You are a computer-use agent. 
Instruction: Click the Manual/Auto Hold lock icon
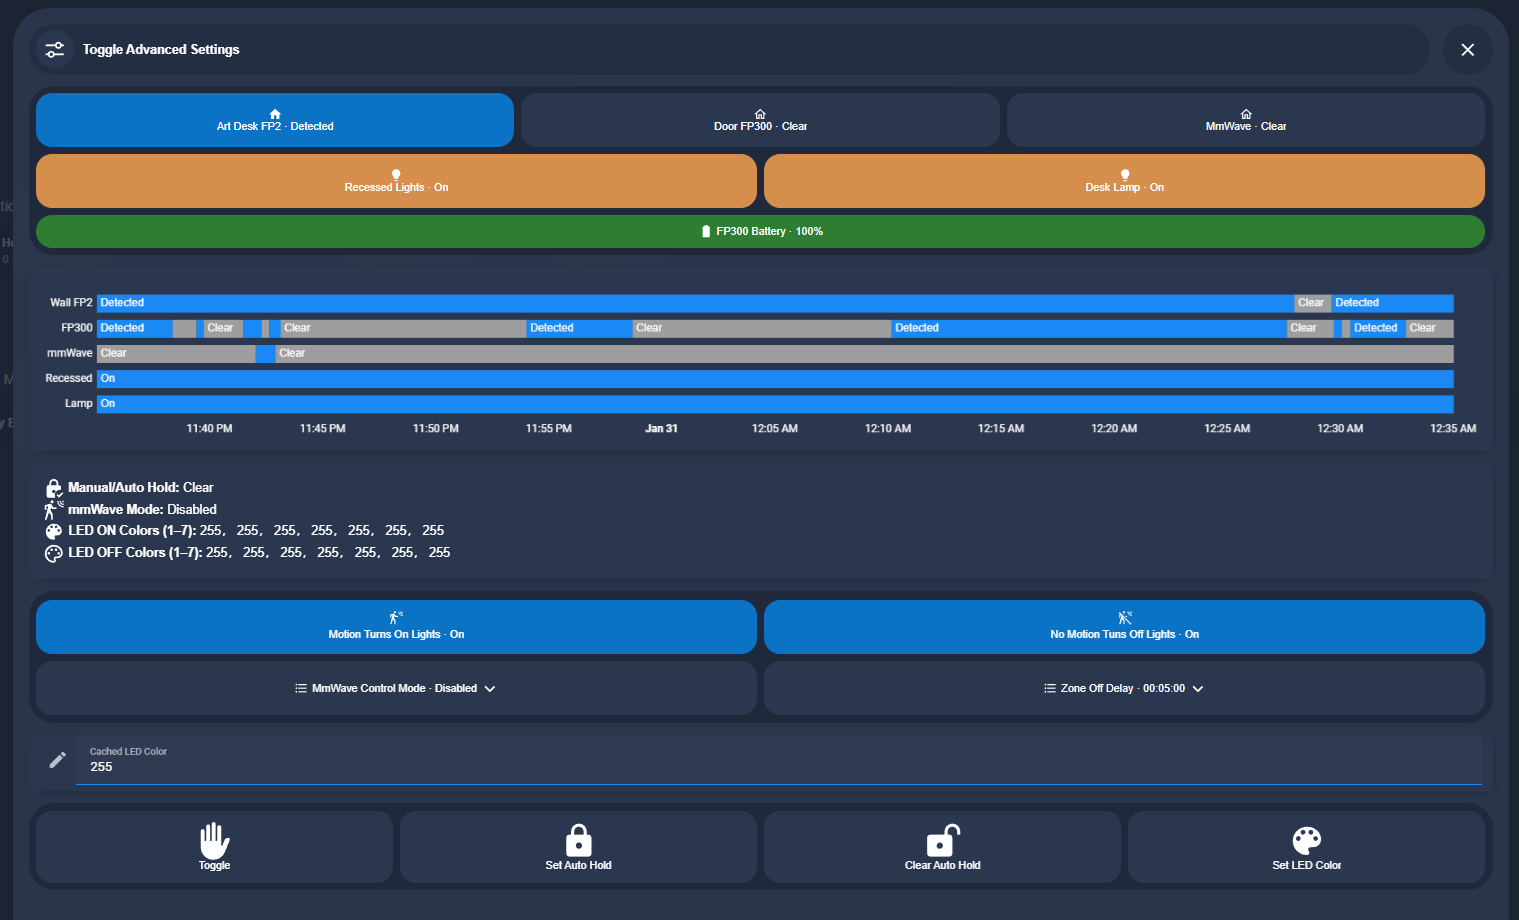pos(54,488)
